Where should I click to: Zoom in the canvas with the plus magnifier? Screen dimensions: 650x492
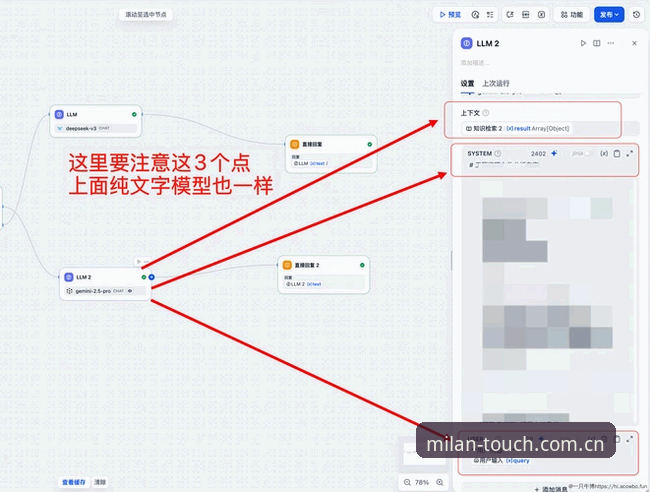point(439,482)
